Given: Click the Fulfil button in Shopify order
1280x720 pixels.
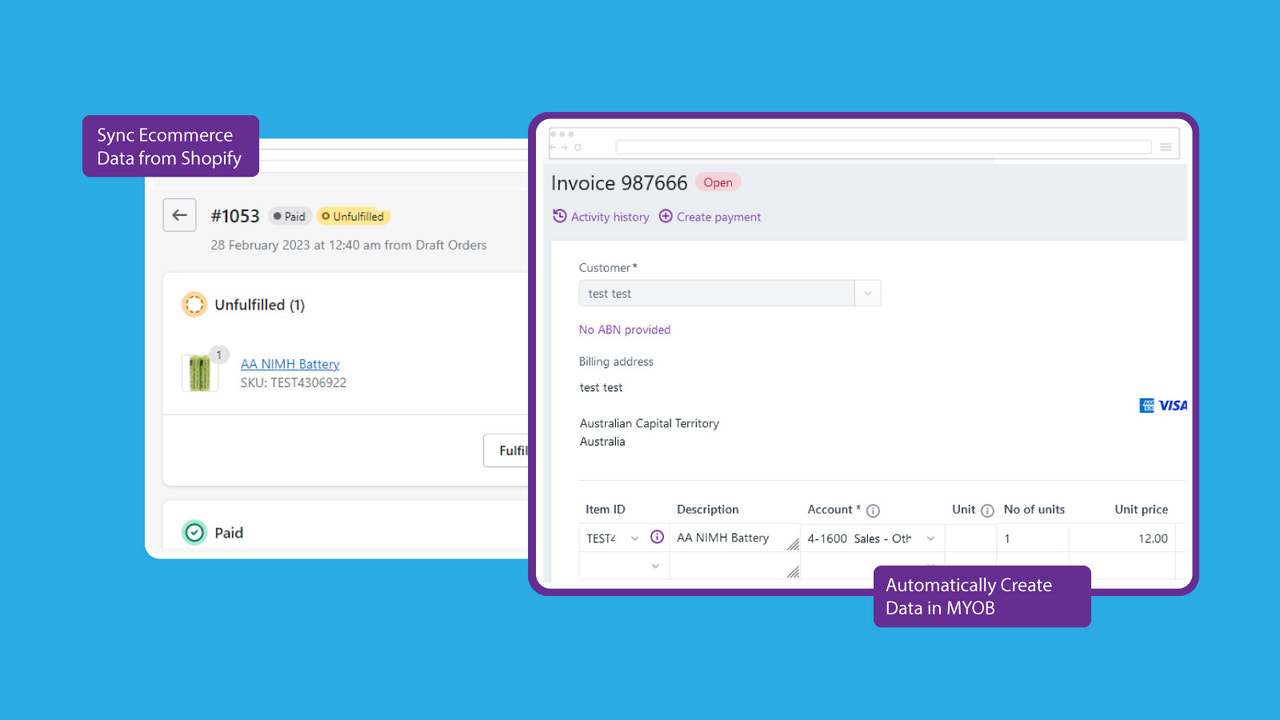Looking at the screenshot, I should click(x=507, y=450).
